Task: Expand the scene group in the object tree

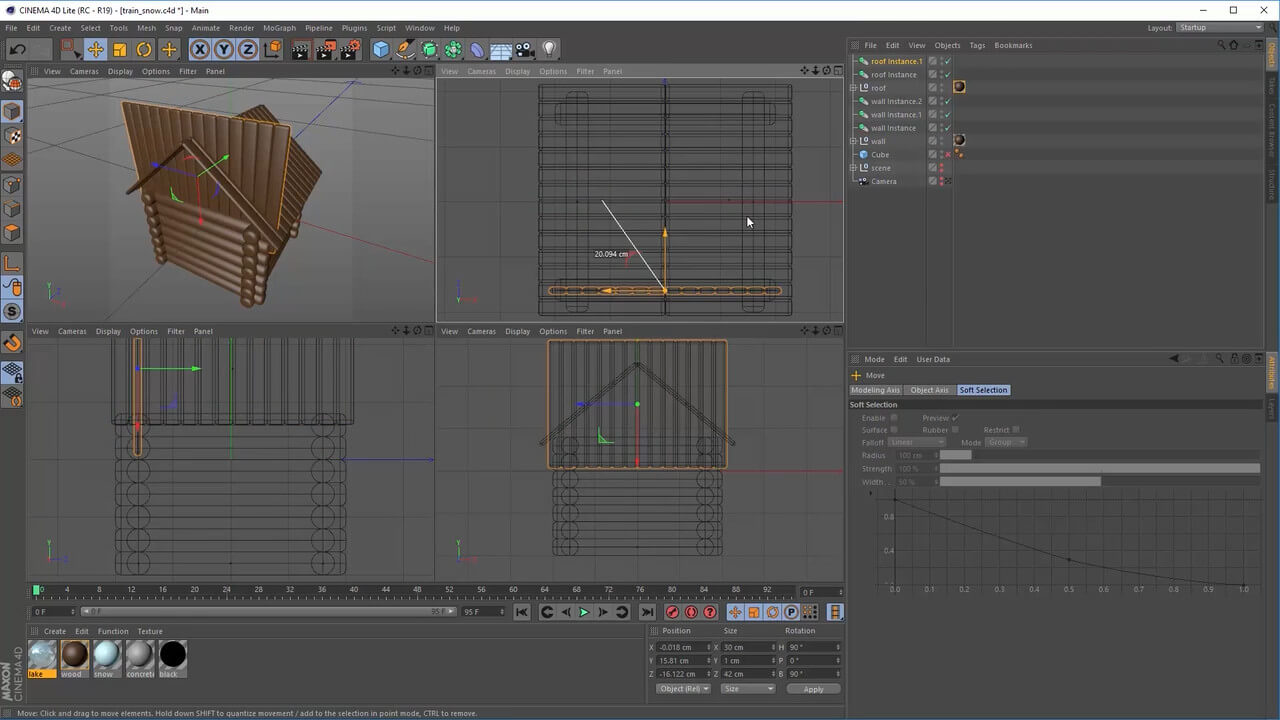Action: [853, 168]
